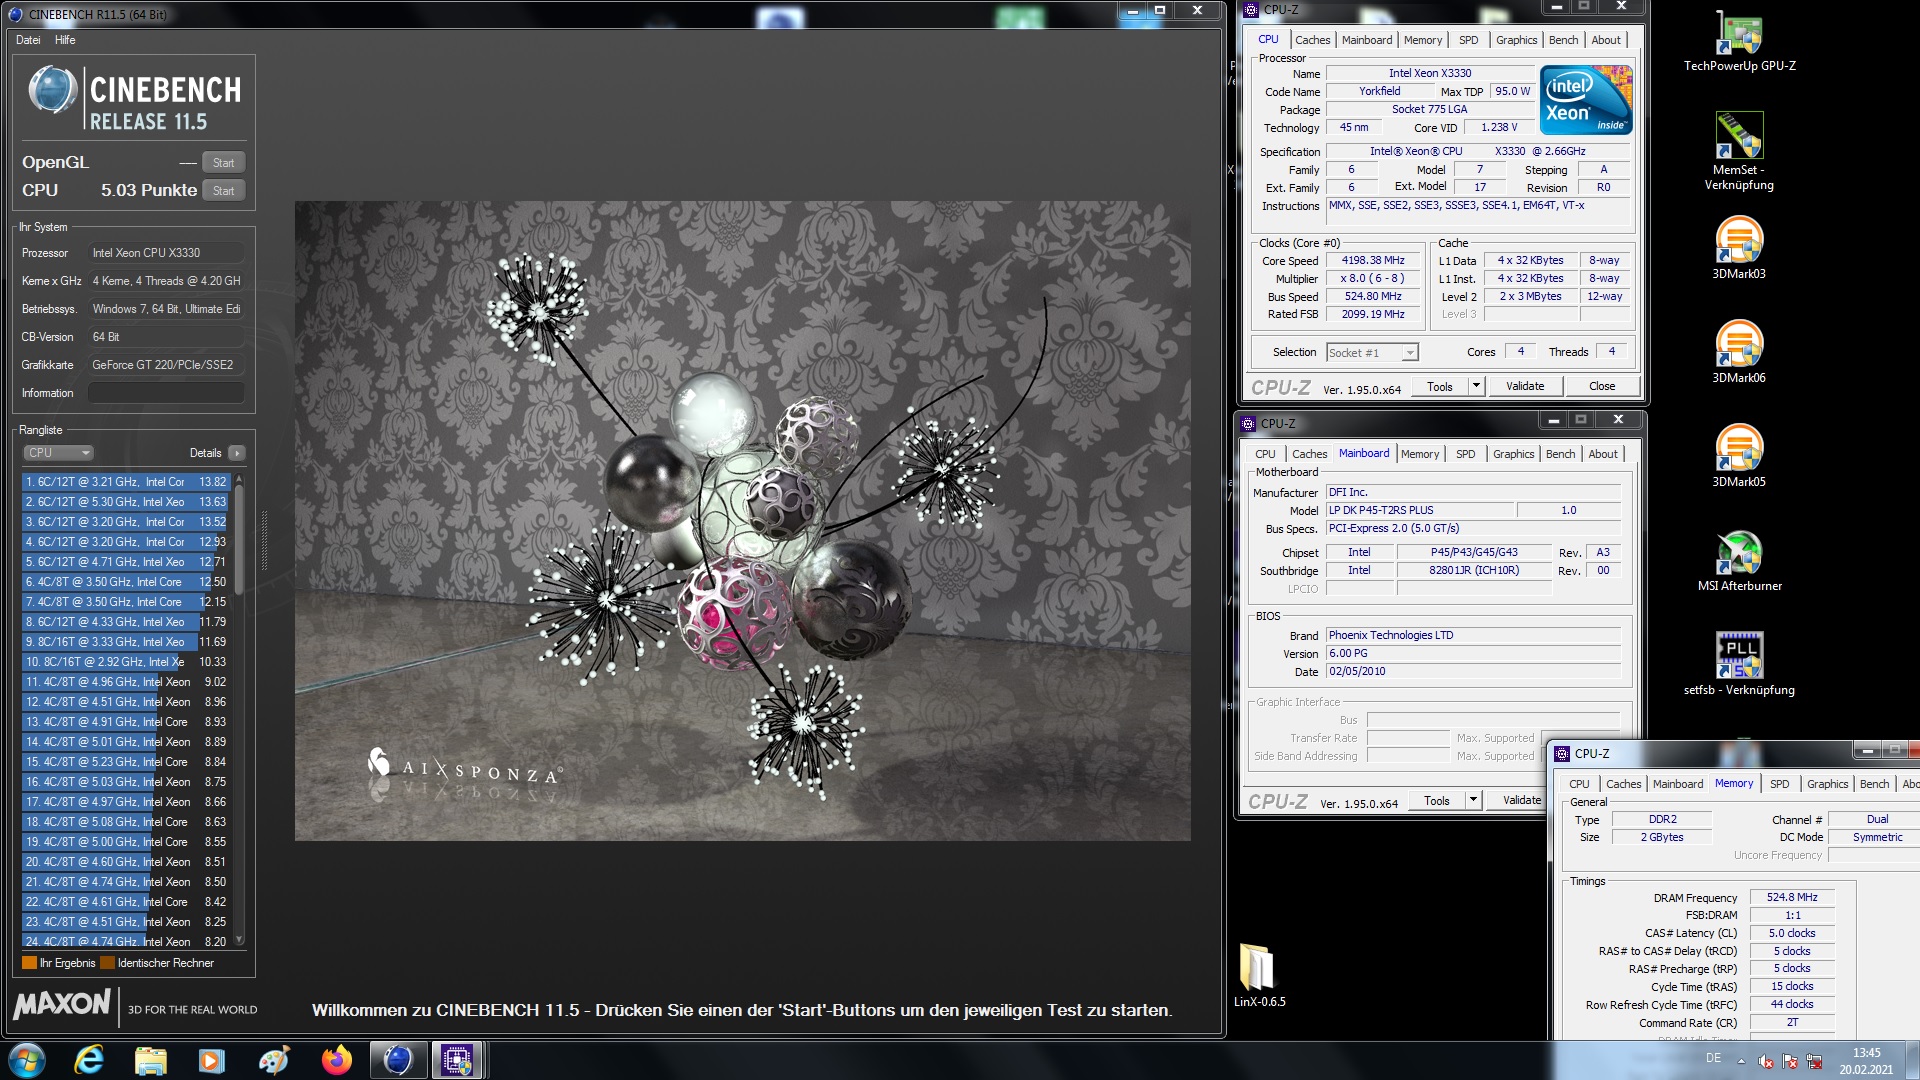Click the network tray icon
The height and width of the screenshot is (1080, 1920).
[1814, 1061]
